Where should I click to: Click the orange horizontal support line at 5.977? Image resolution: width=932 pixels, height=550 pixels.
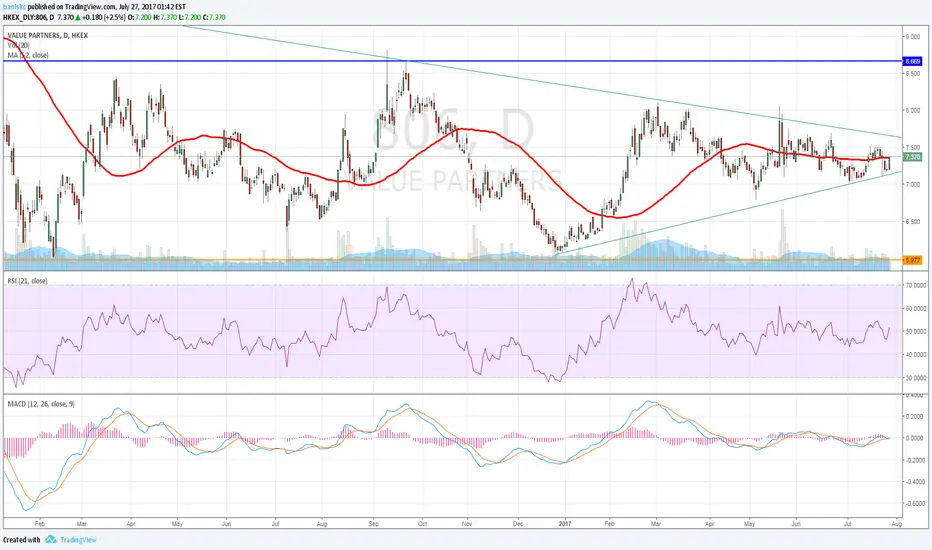[452, 260]
